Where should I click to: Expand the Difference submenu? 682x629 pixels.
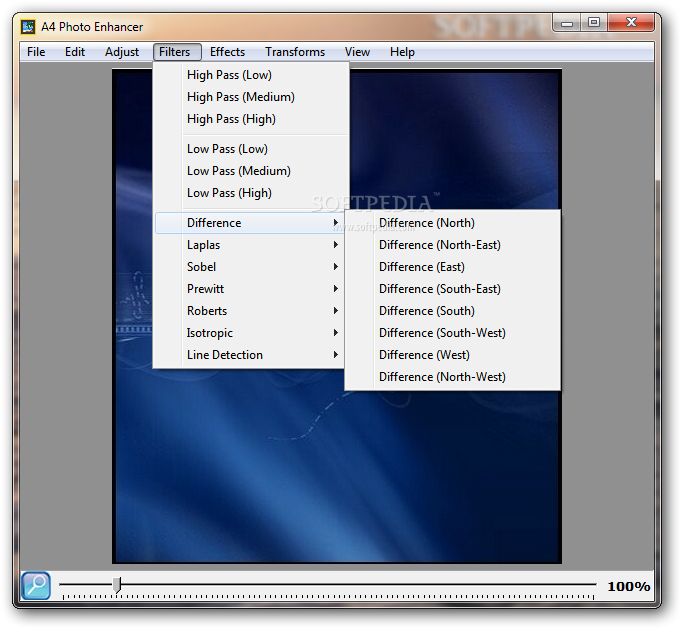250,223
